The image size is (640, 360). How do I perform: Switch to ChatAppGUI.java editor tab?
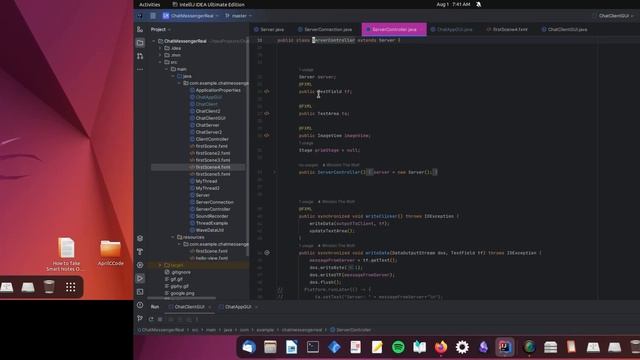(x=451, y=29)
